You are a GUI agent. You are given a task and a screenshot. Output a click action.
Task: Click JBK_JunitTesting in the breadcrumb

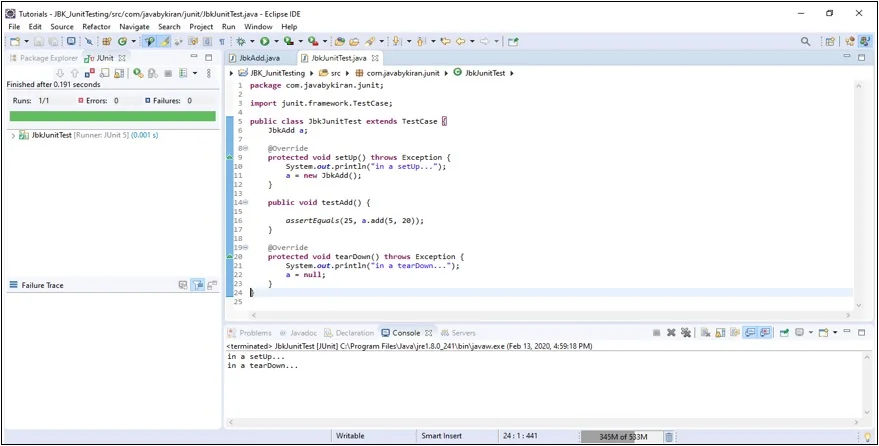(x=271, y=73)
